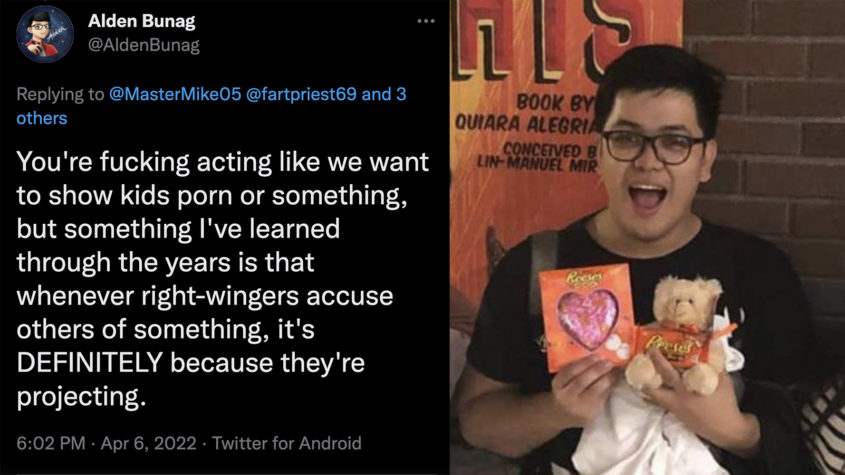This screenshot has width=845, height=475.
Task: Click the word "projecting." in the tweet
Action: (x=81, y=397)
